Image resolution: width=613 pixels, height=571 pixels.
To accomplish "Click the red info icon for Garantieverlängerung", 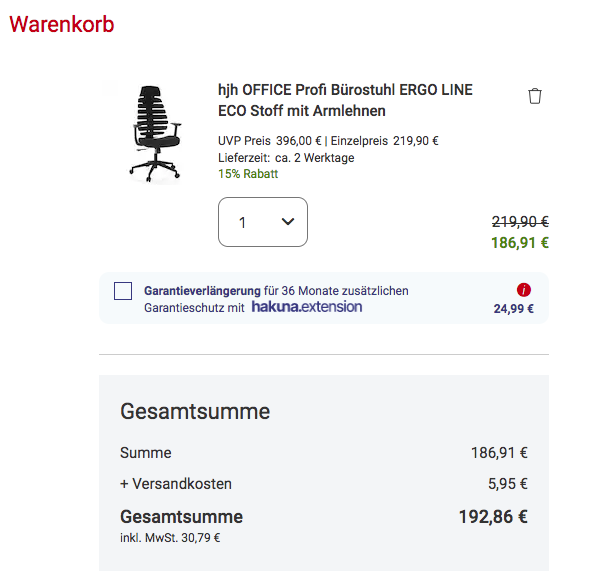I will (x=524, y=290).
